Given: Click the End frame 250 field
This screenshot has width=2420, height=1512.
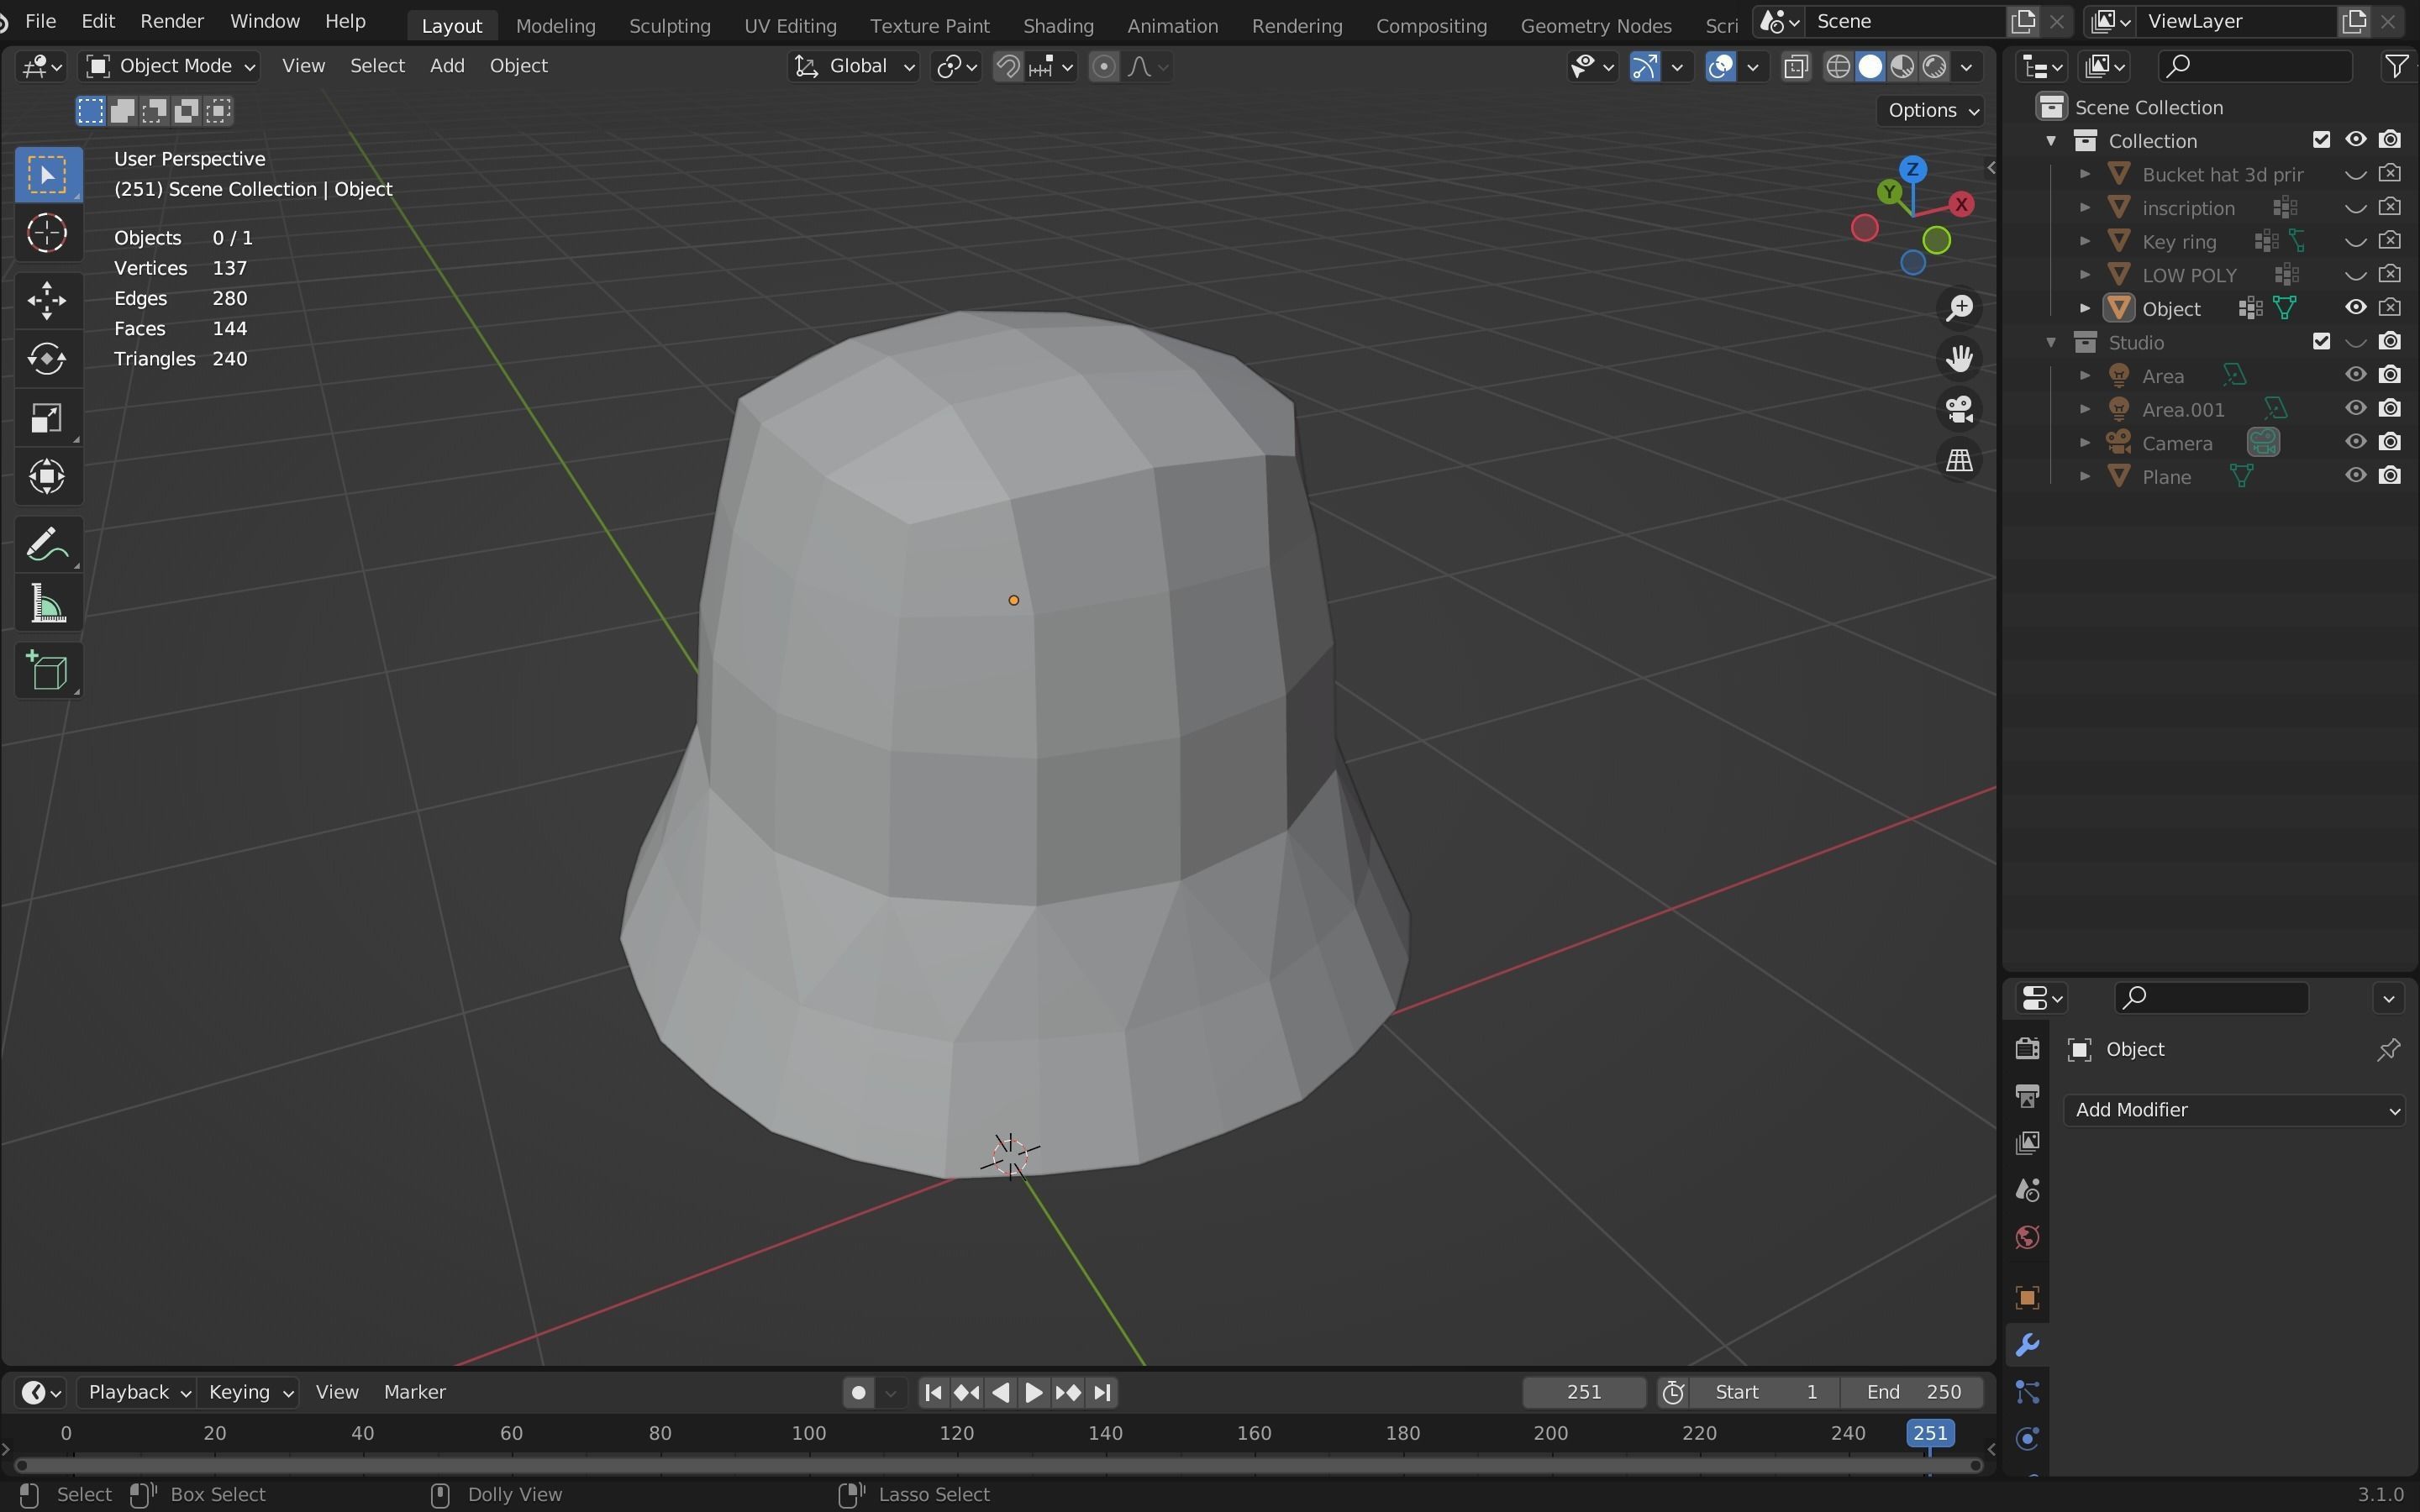Looking at the screenshot, I should (1913, 1392).
